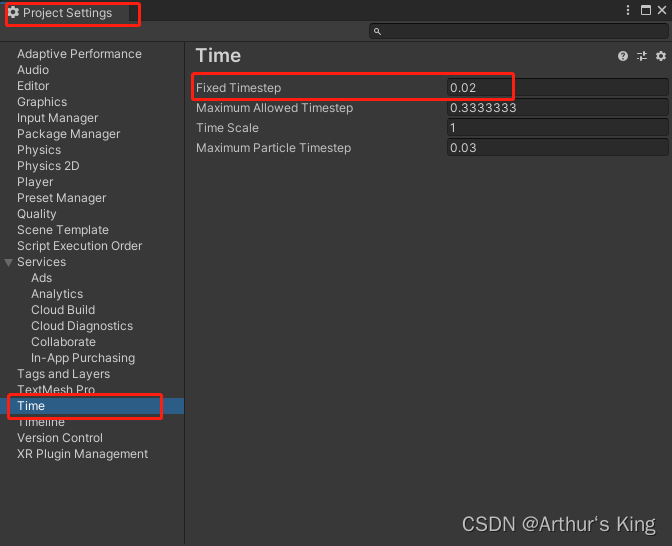Open the Editor settings category
This screenshot has width=672, height=546.
[33, 86]
